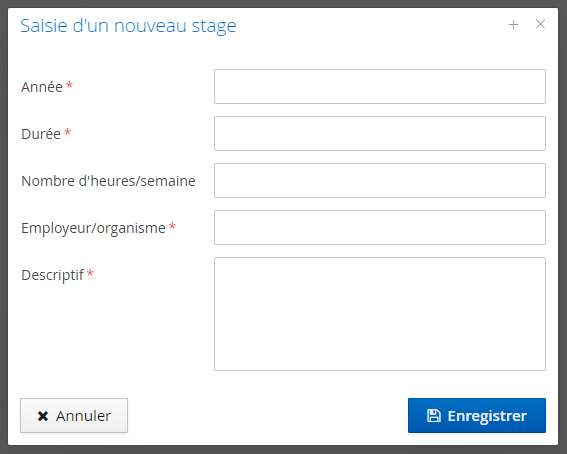The width and height of the screenshot is (567, 454).
Task: Cancel the form using the Annuler button
Action: [x=74, y=416]
